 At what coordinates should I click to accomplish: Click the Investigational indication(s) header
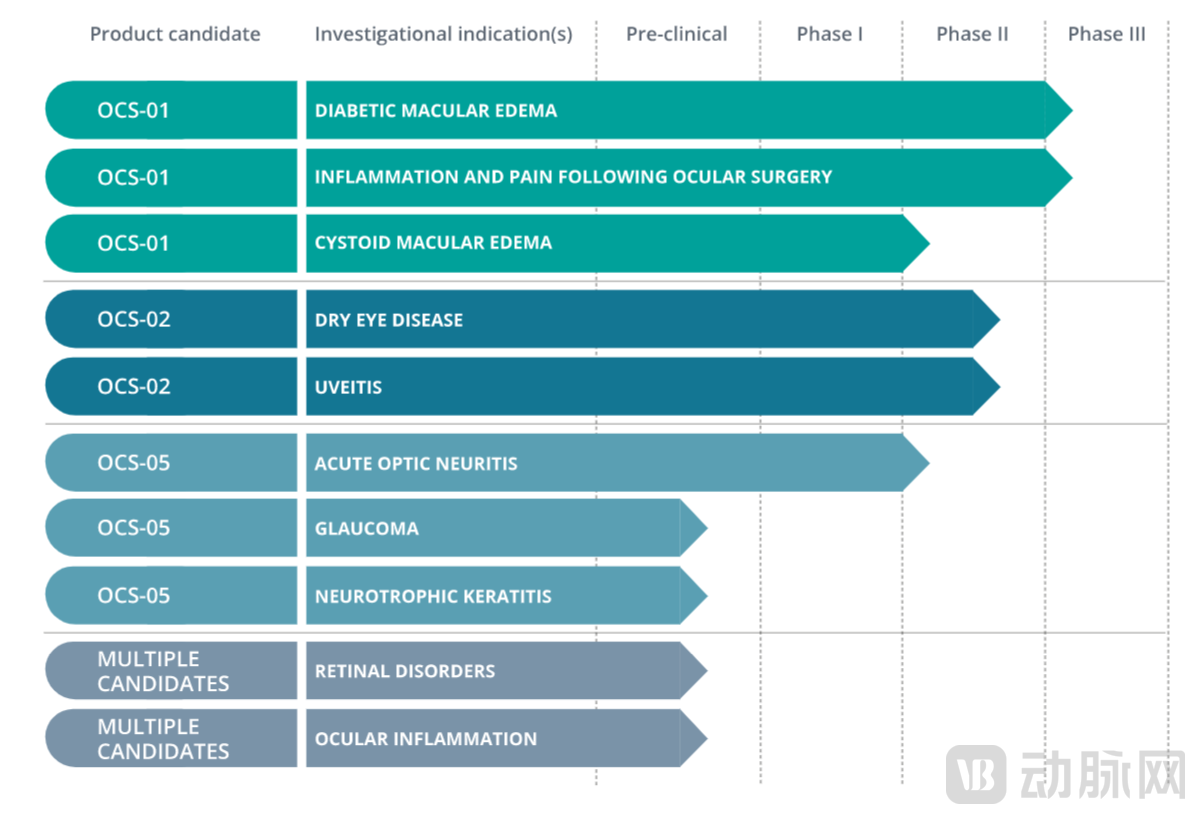(x=444, y=35)
